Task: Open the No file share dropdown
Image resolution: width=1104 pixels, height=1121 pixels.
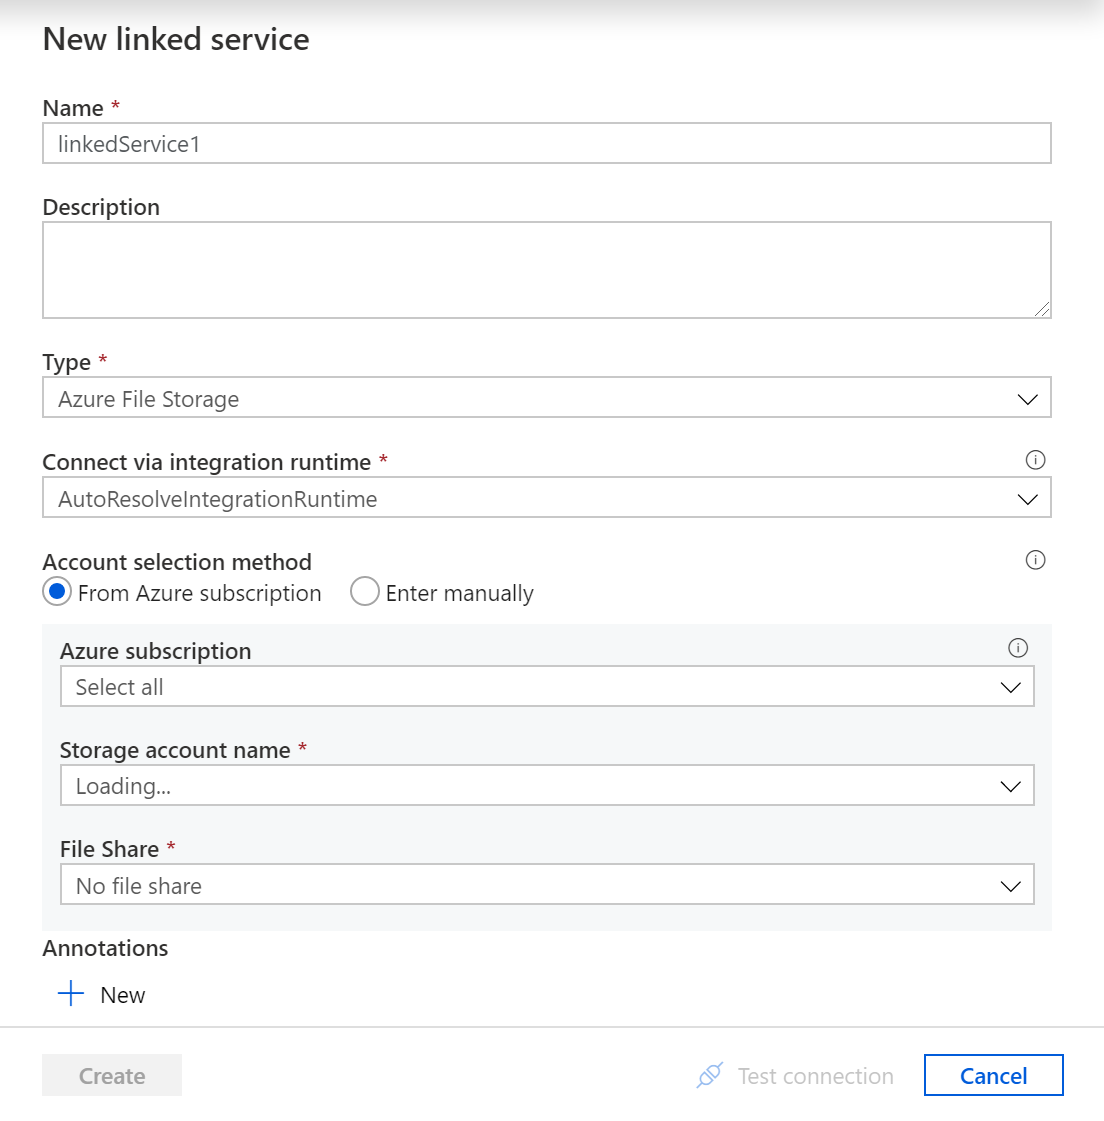Action: (530, 886)
